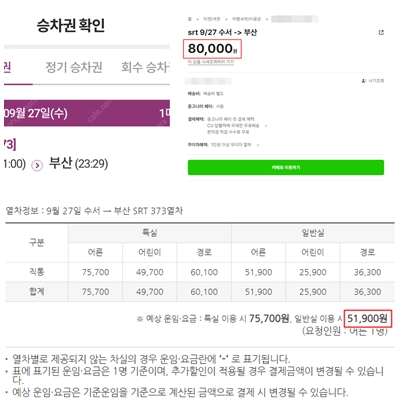Switch to the 정기 승차권 tab

[74, 67]
